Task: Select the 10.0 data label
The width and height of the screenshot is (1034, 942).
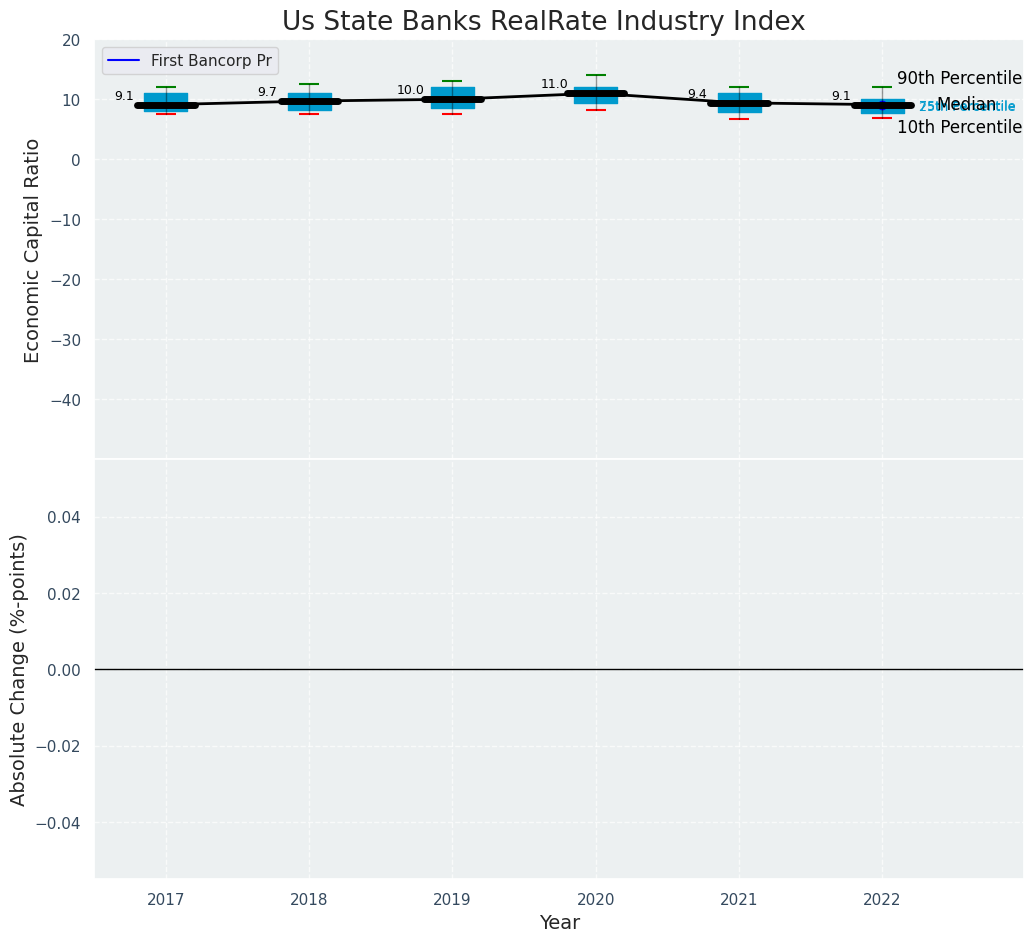Action: [x=410, y=91]
